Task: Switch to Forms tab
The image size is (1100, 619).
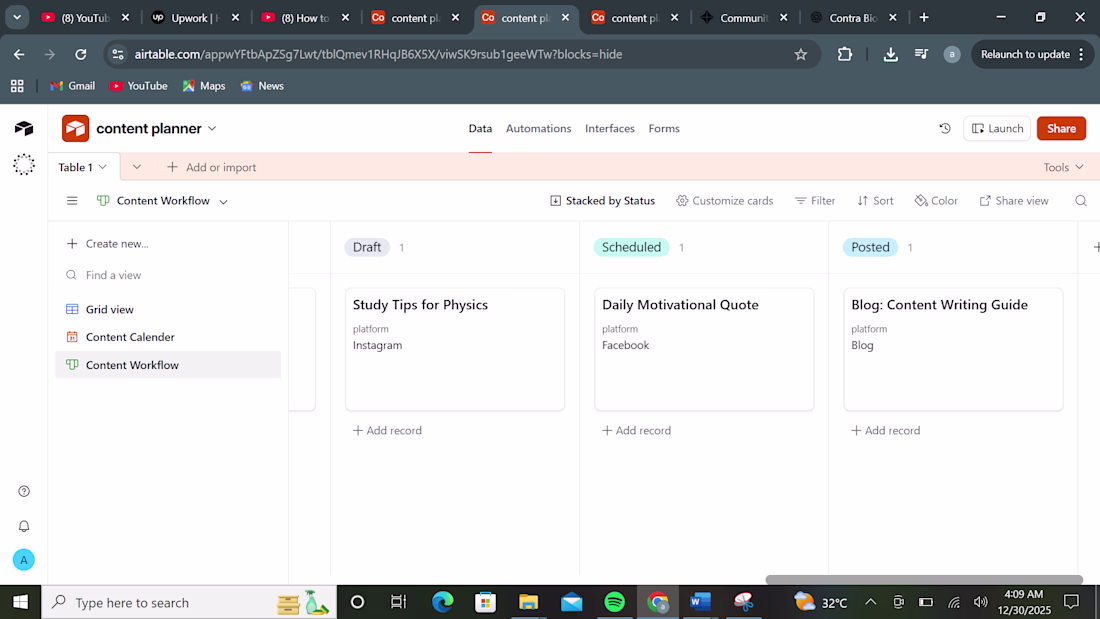Action: pyautogui.click(x=664, y=128)
